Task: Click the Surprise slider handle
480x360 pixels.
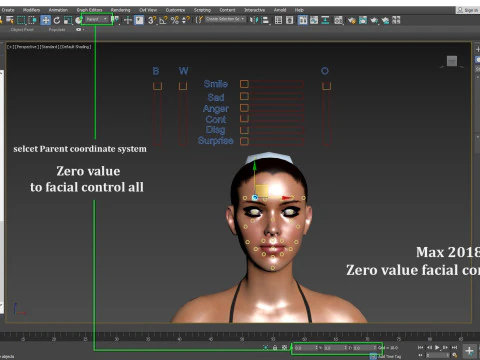Action: click(244, 141)
